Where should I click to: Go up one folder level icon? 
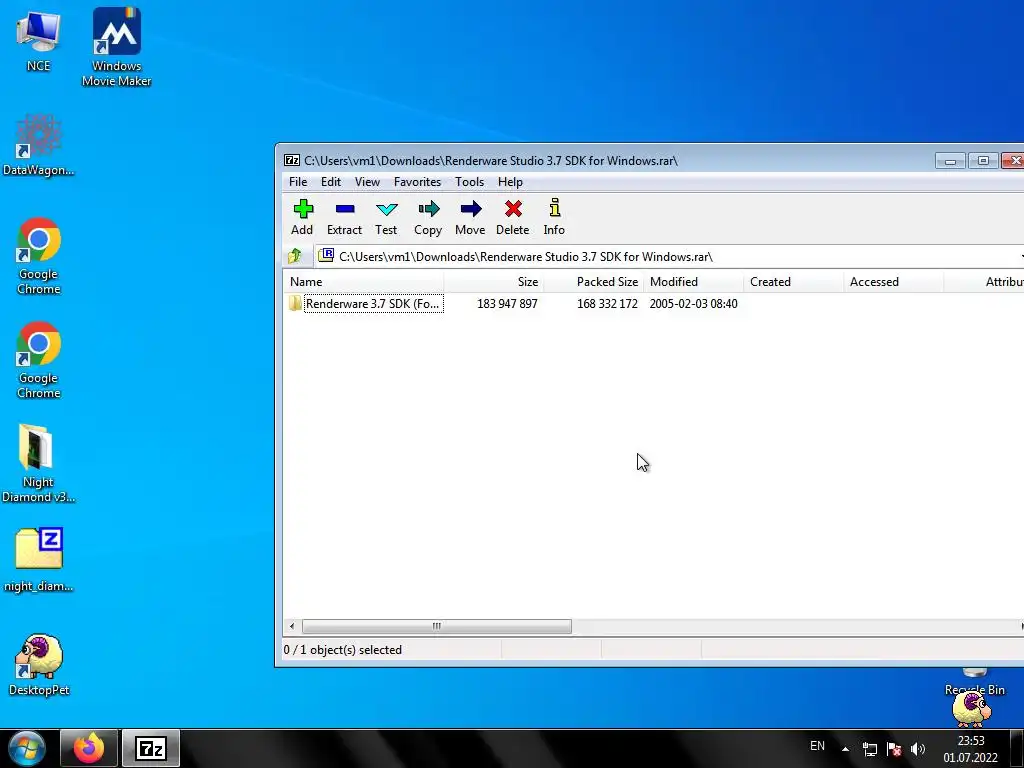point(295,256)
